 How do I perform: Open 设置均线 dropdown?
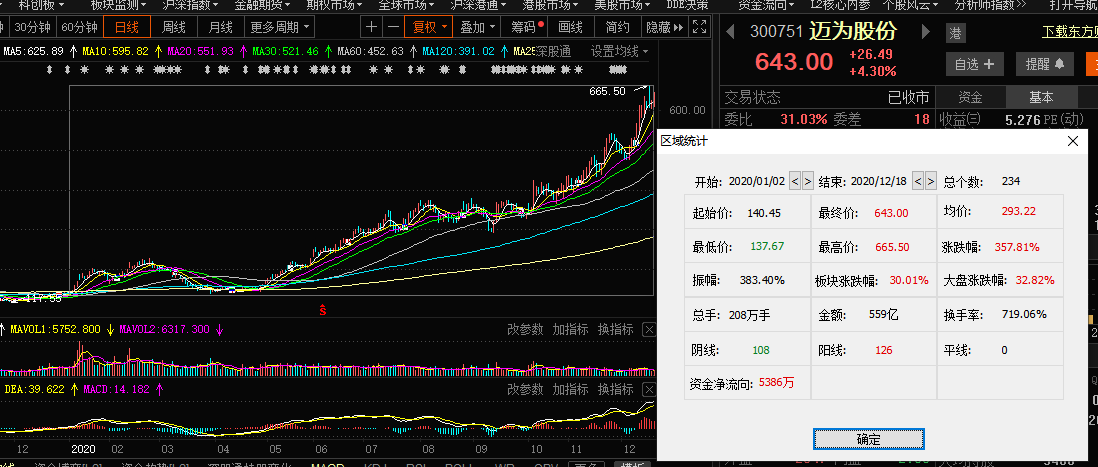tap(619, 51)
